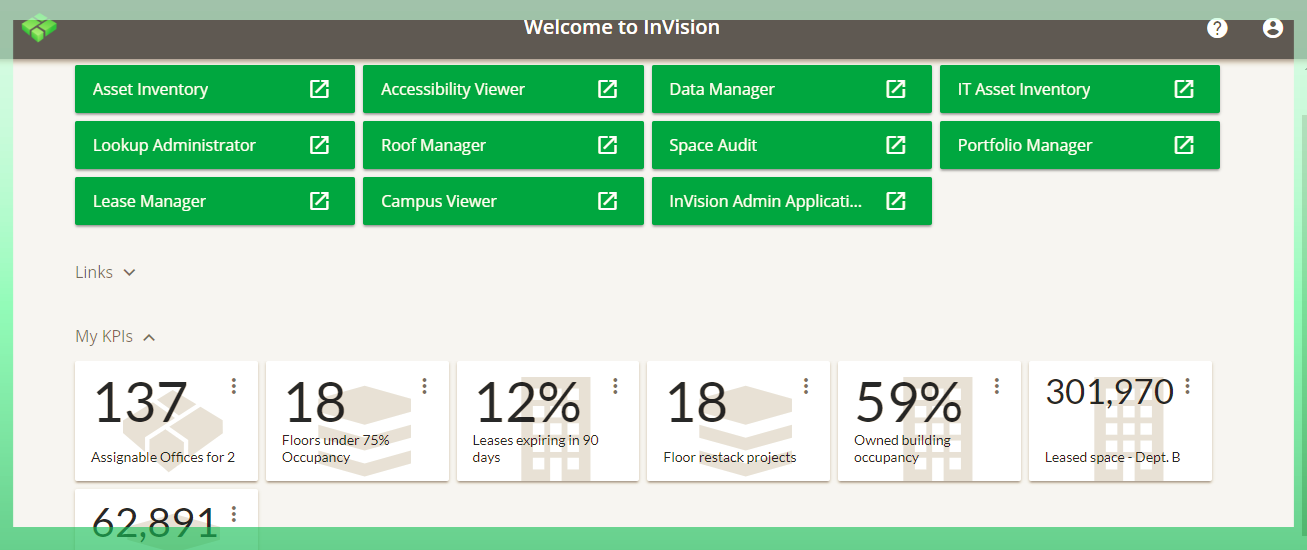Open three-dot menu on Assignable Offices KPI
This screenshot has width=1307, height=550.
pos(234,386)
